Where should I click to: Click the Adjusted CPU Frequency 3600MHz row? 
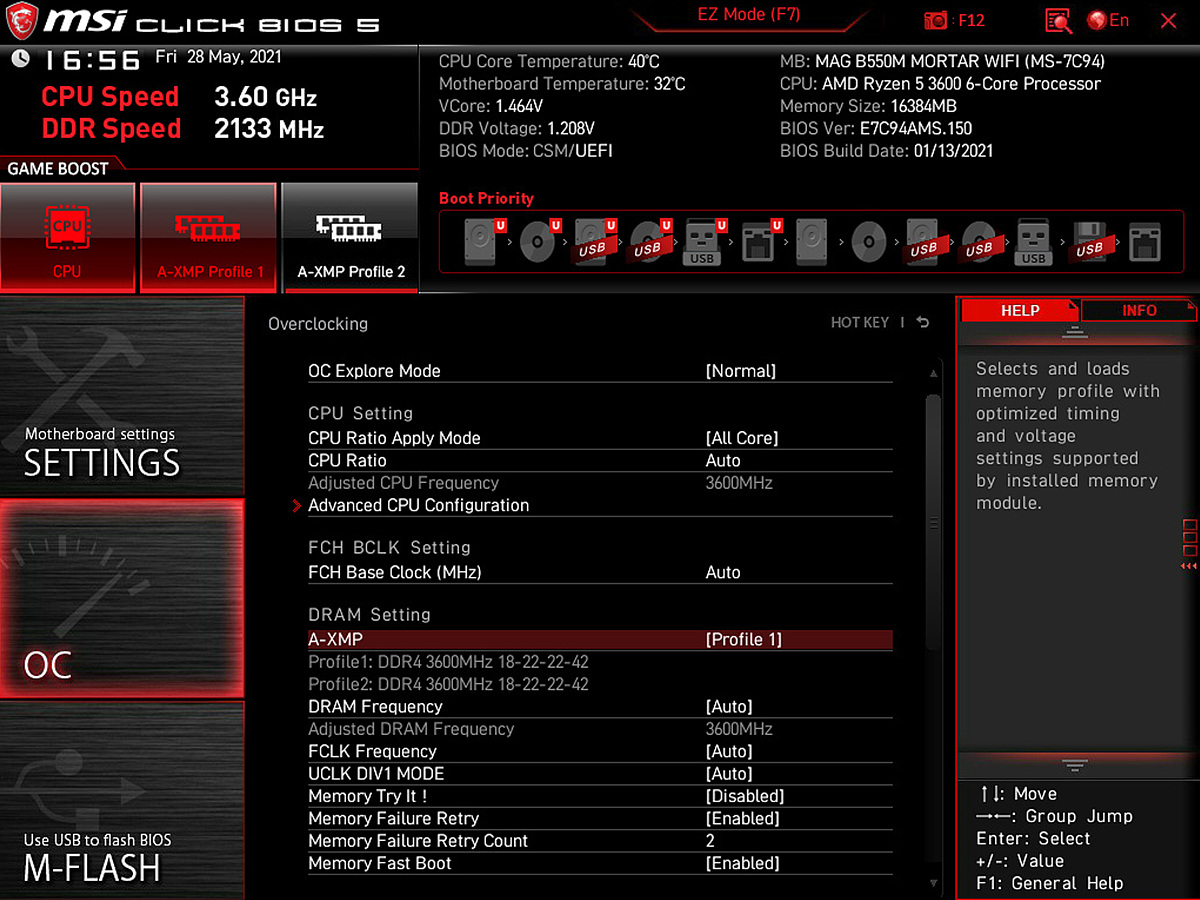(600, 483)
